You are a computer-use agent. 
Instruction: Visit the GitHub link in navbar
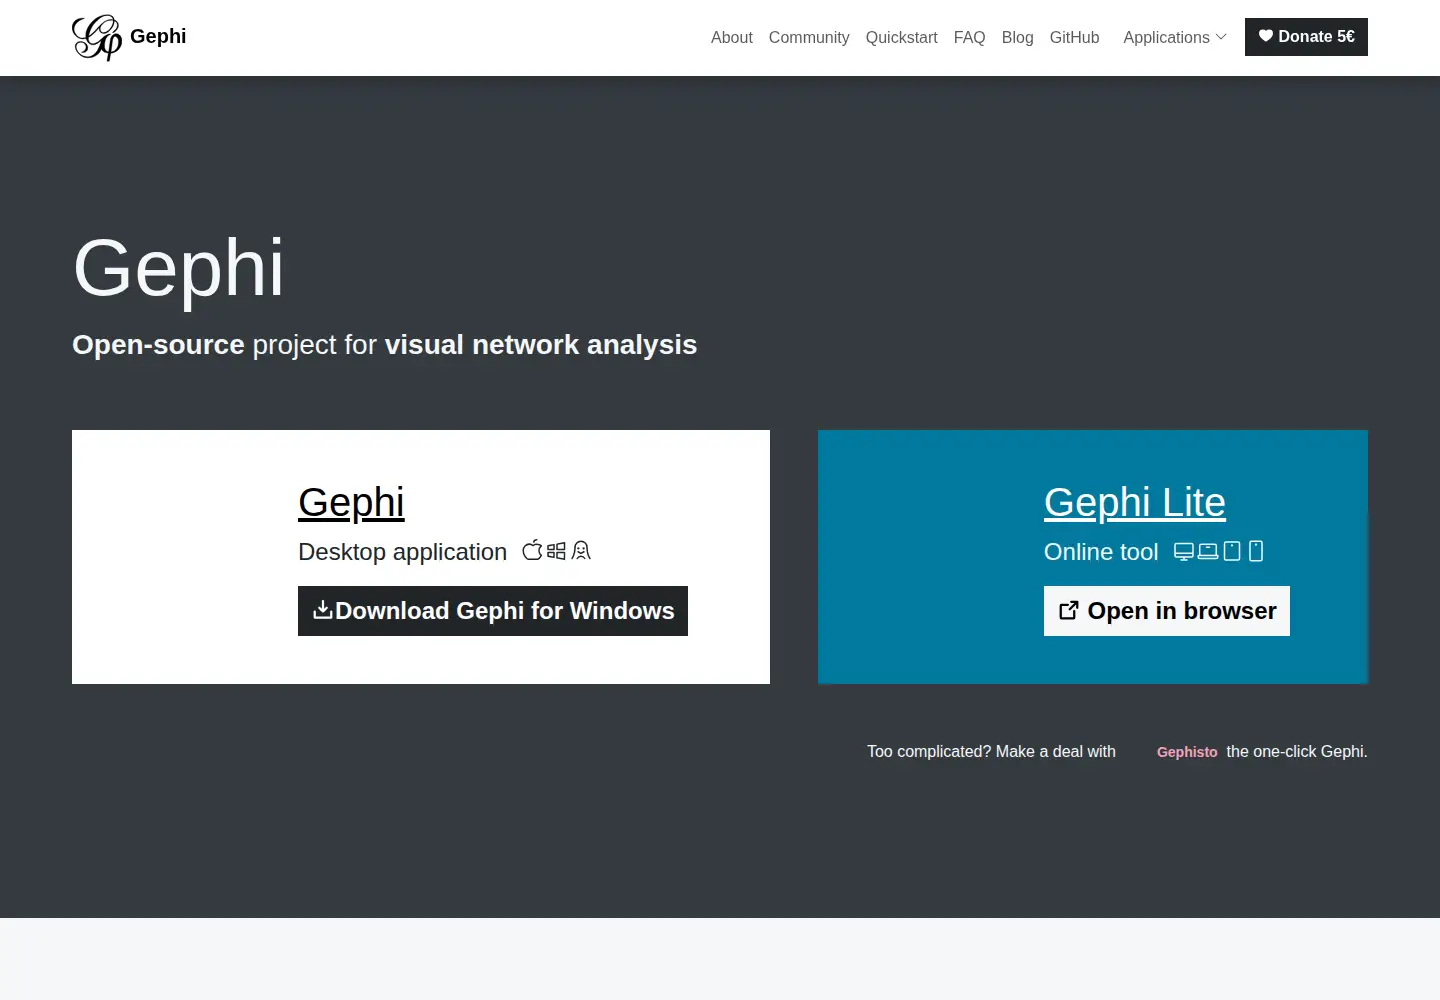[x=1075, y=37]
